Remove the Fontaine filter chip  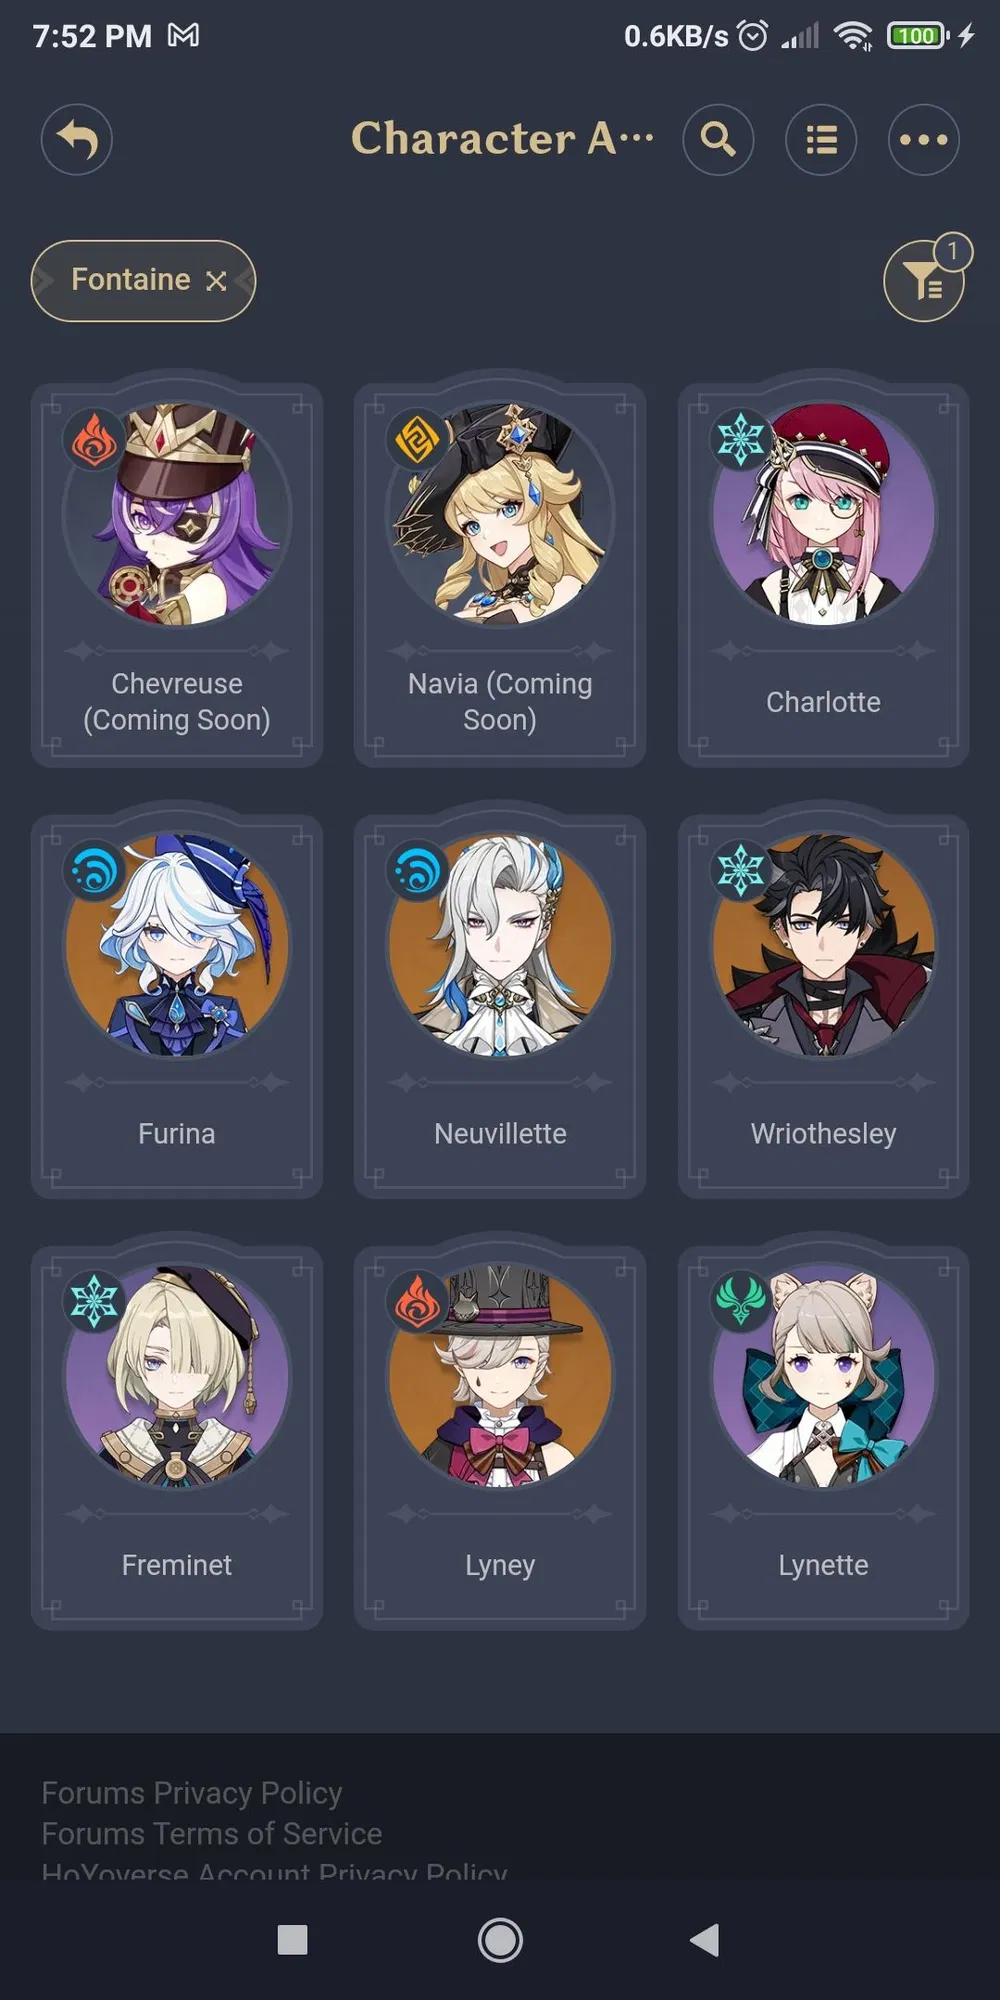pyautogui.click(x=216, y=281)
